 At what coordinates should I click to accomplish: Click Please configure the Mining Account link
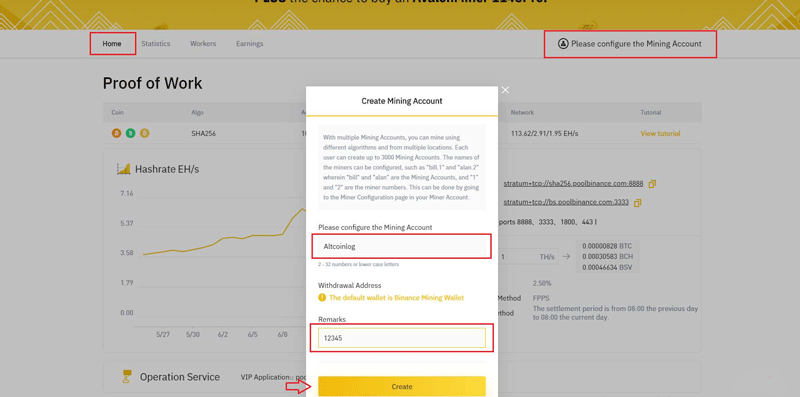point(636,44)
